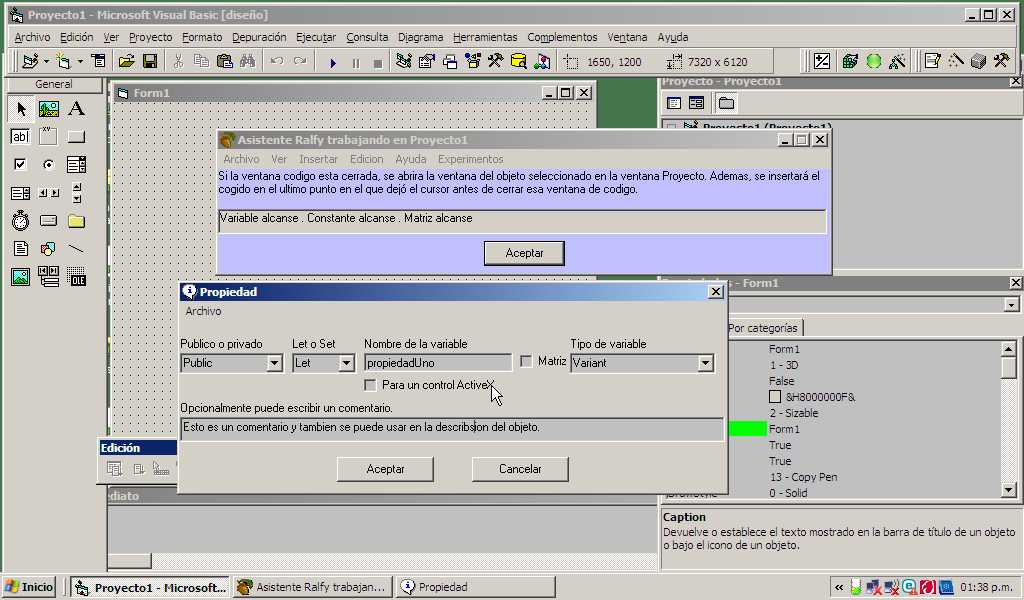Screen dimensions: 1024x600
Task: Activate the Propiedad taskbar button
Action: (x=476, y=587)
